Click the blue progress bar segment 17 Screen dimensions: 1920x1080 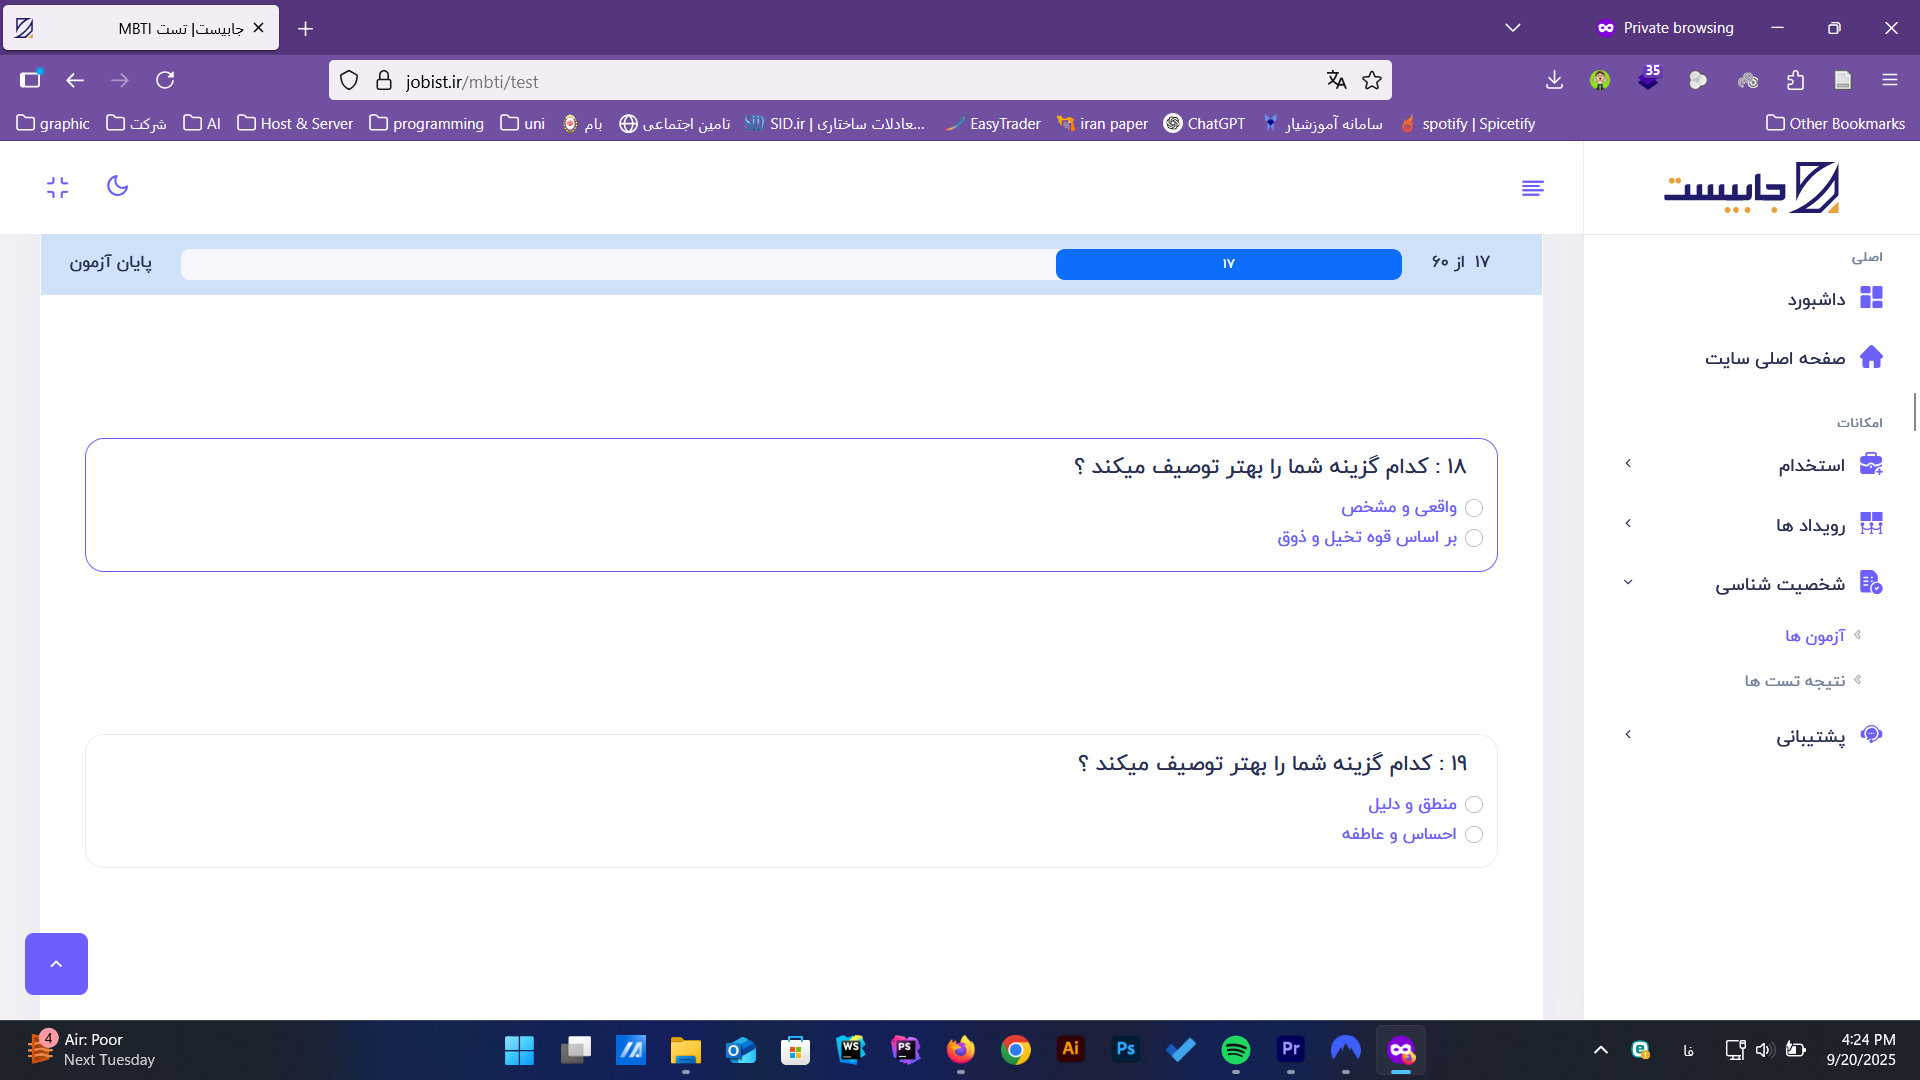[x=1228, y=264]
